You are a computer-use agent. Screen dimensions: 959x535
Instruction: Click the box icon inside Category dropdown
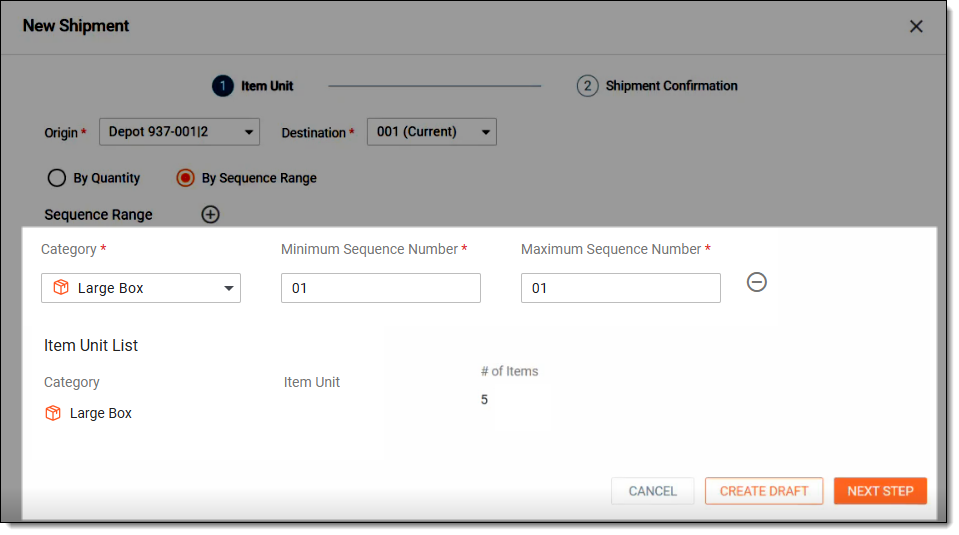tap(61, 287)
